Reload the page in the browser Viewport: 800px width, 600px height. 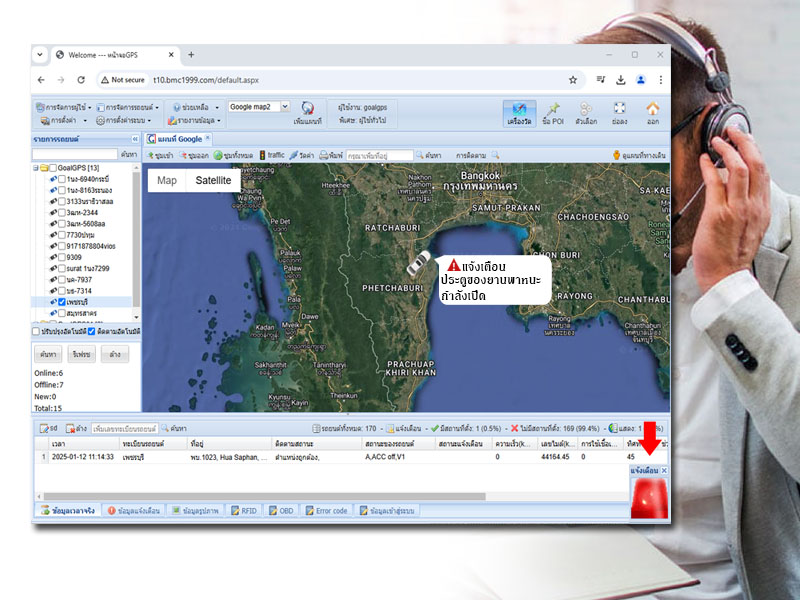81,80
